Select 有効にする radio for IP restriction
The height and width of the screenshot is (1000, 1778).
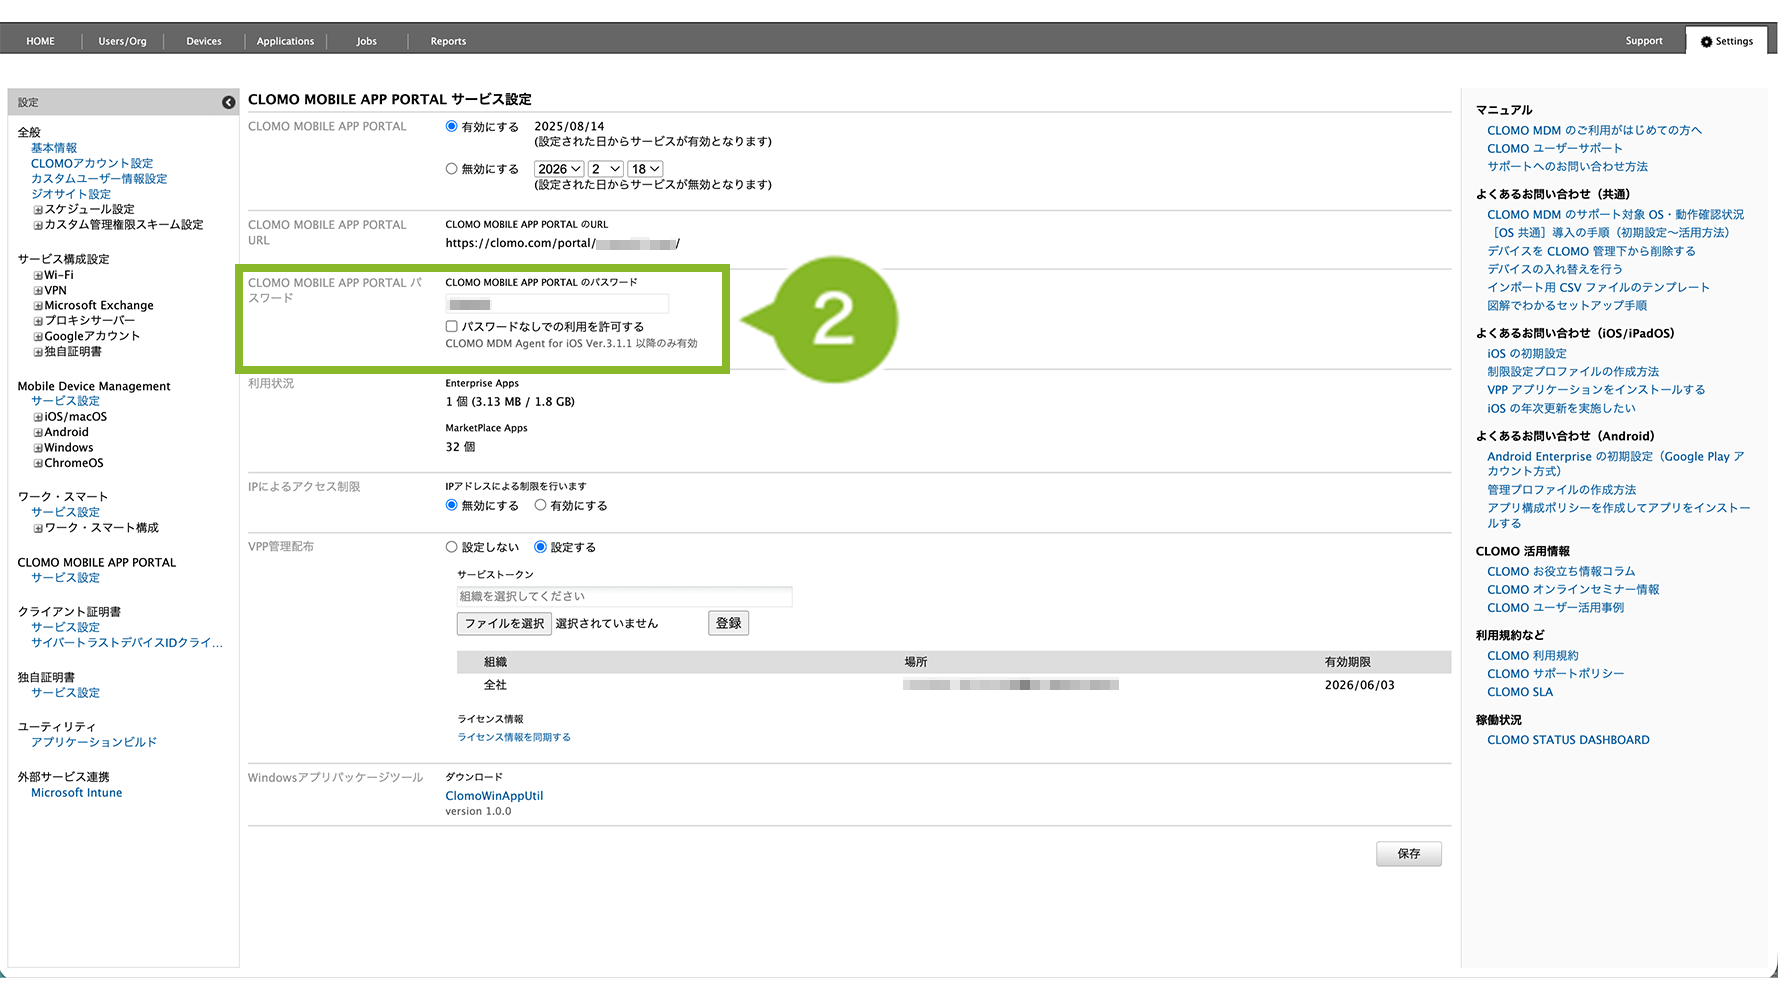click(x=540, y=506)
